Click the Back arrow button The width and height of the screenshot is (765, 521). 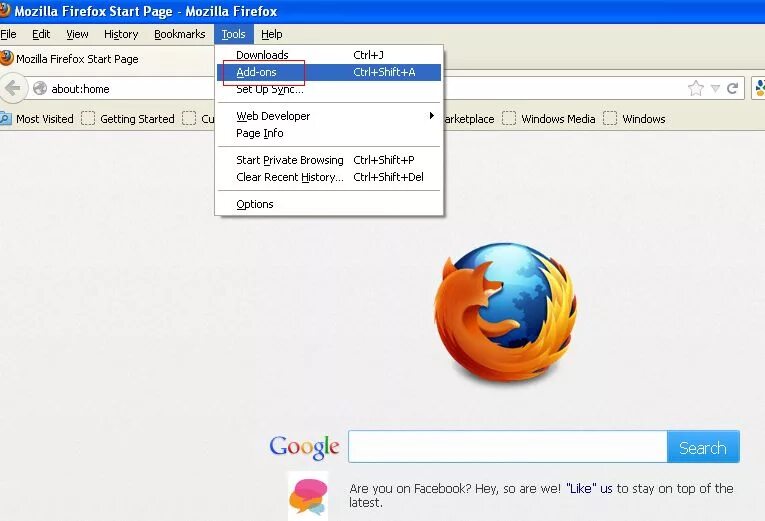12,89
